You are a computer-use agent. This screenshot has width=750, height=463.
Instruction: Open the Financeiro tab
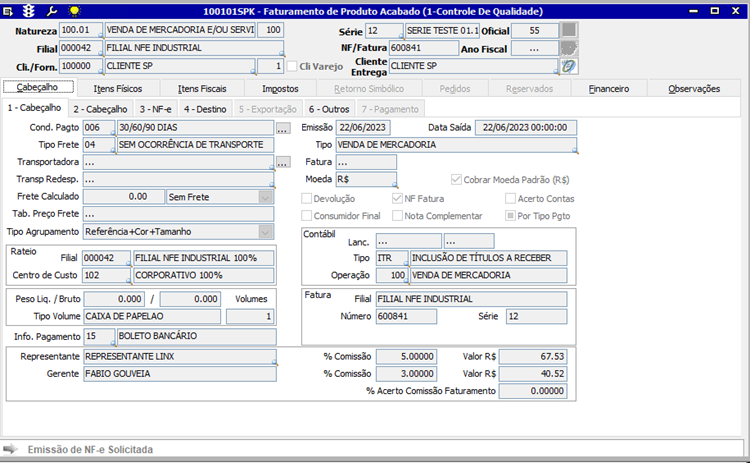609,88
